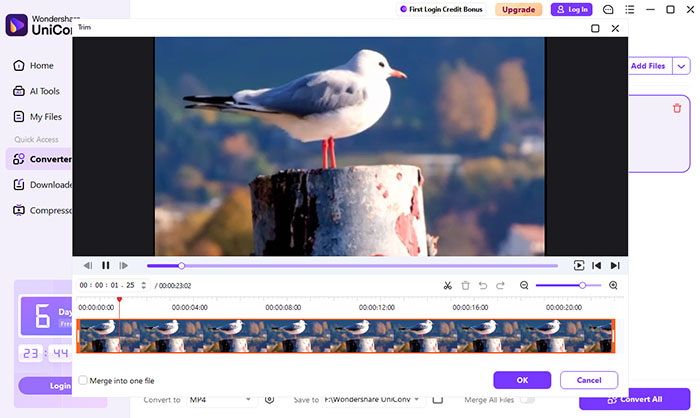Check Merge into one file
The width and height of the screenshot is (700, 418).
[x=83, y=380]
